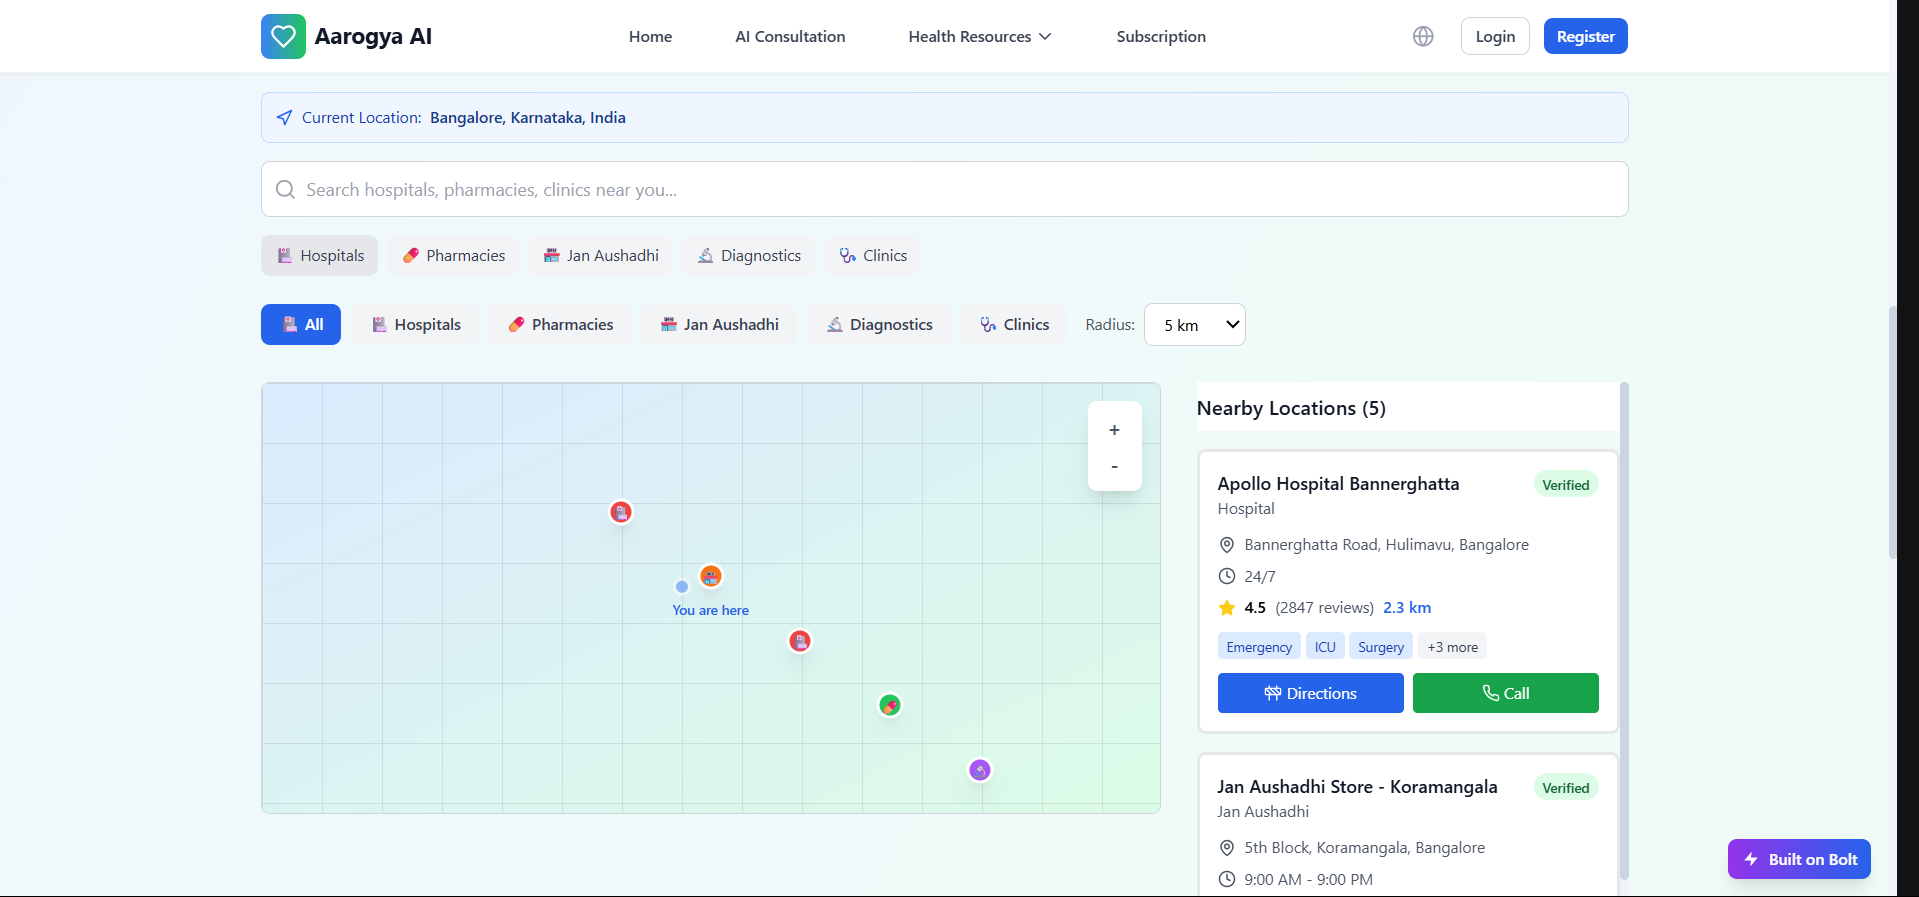Image resolution: width=1919 pixels, height=897 pixels.
Task: Click the current location arrow icon
Action: 285,117
